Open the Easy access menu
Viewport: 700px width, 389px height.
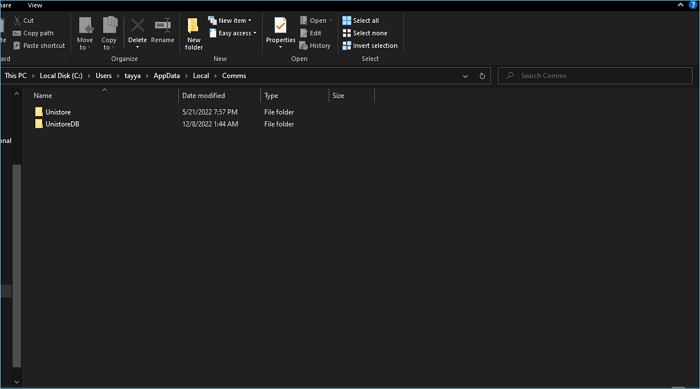pos(233,33)
